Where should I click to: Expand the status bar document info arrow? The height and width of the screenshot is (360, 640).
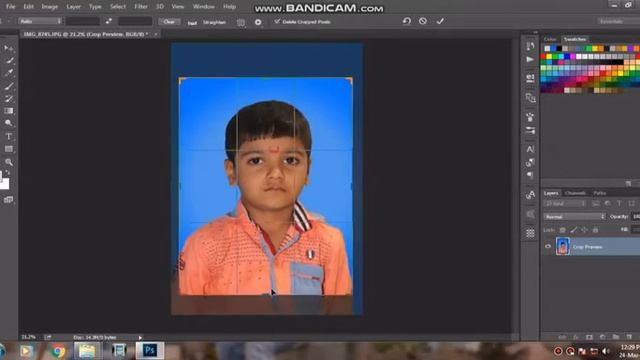coord(140,338)
